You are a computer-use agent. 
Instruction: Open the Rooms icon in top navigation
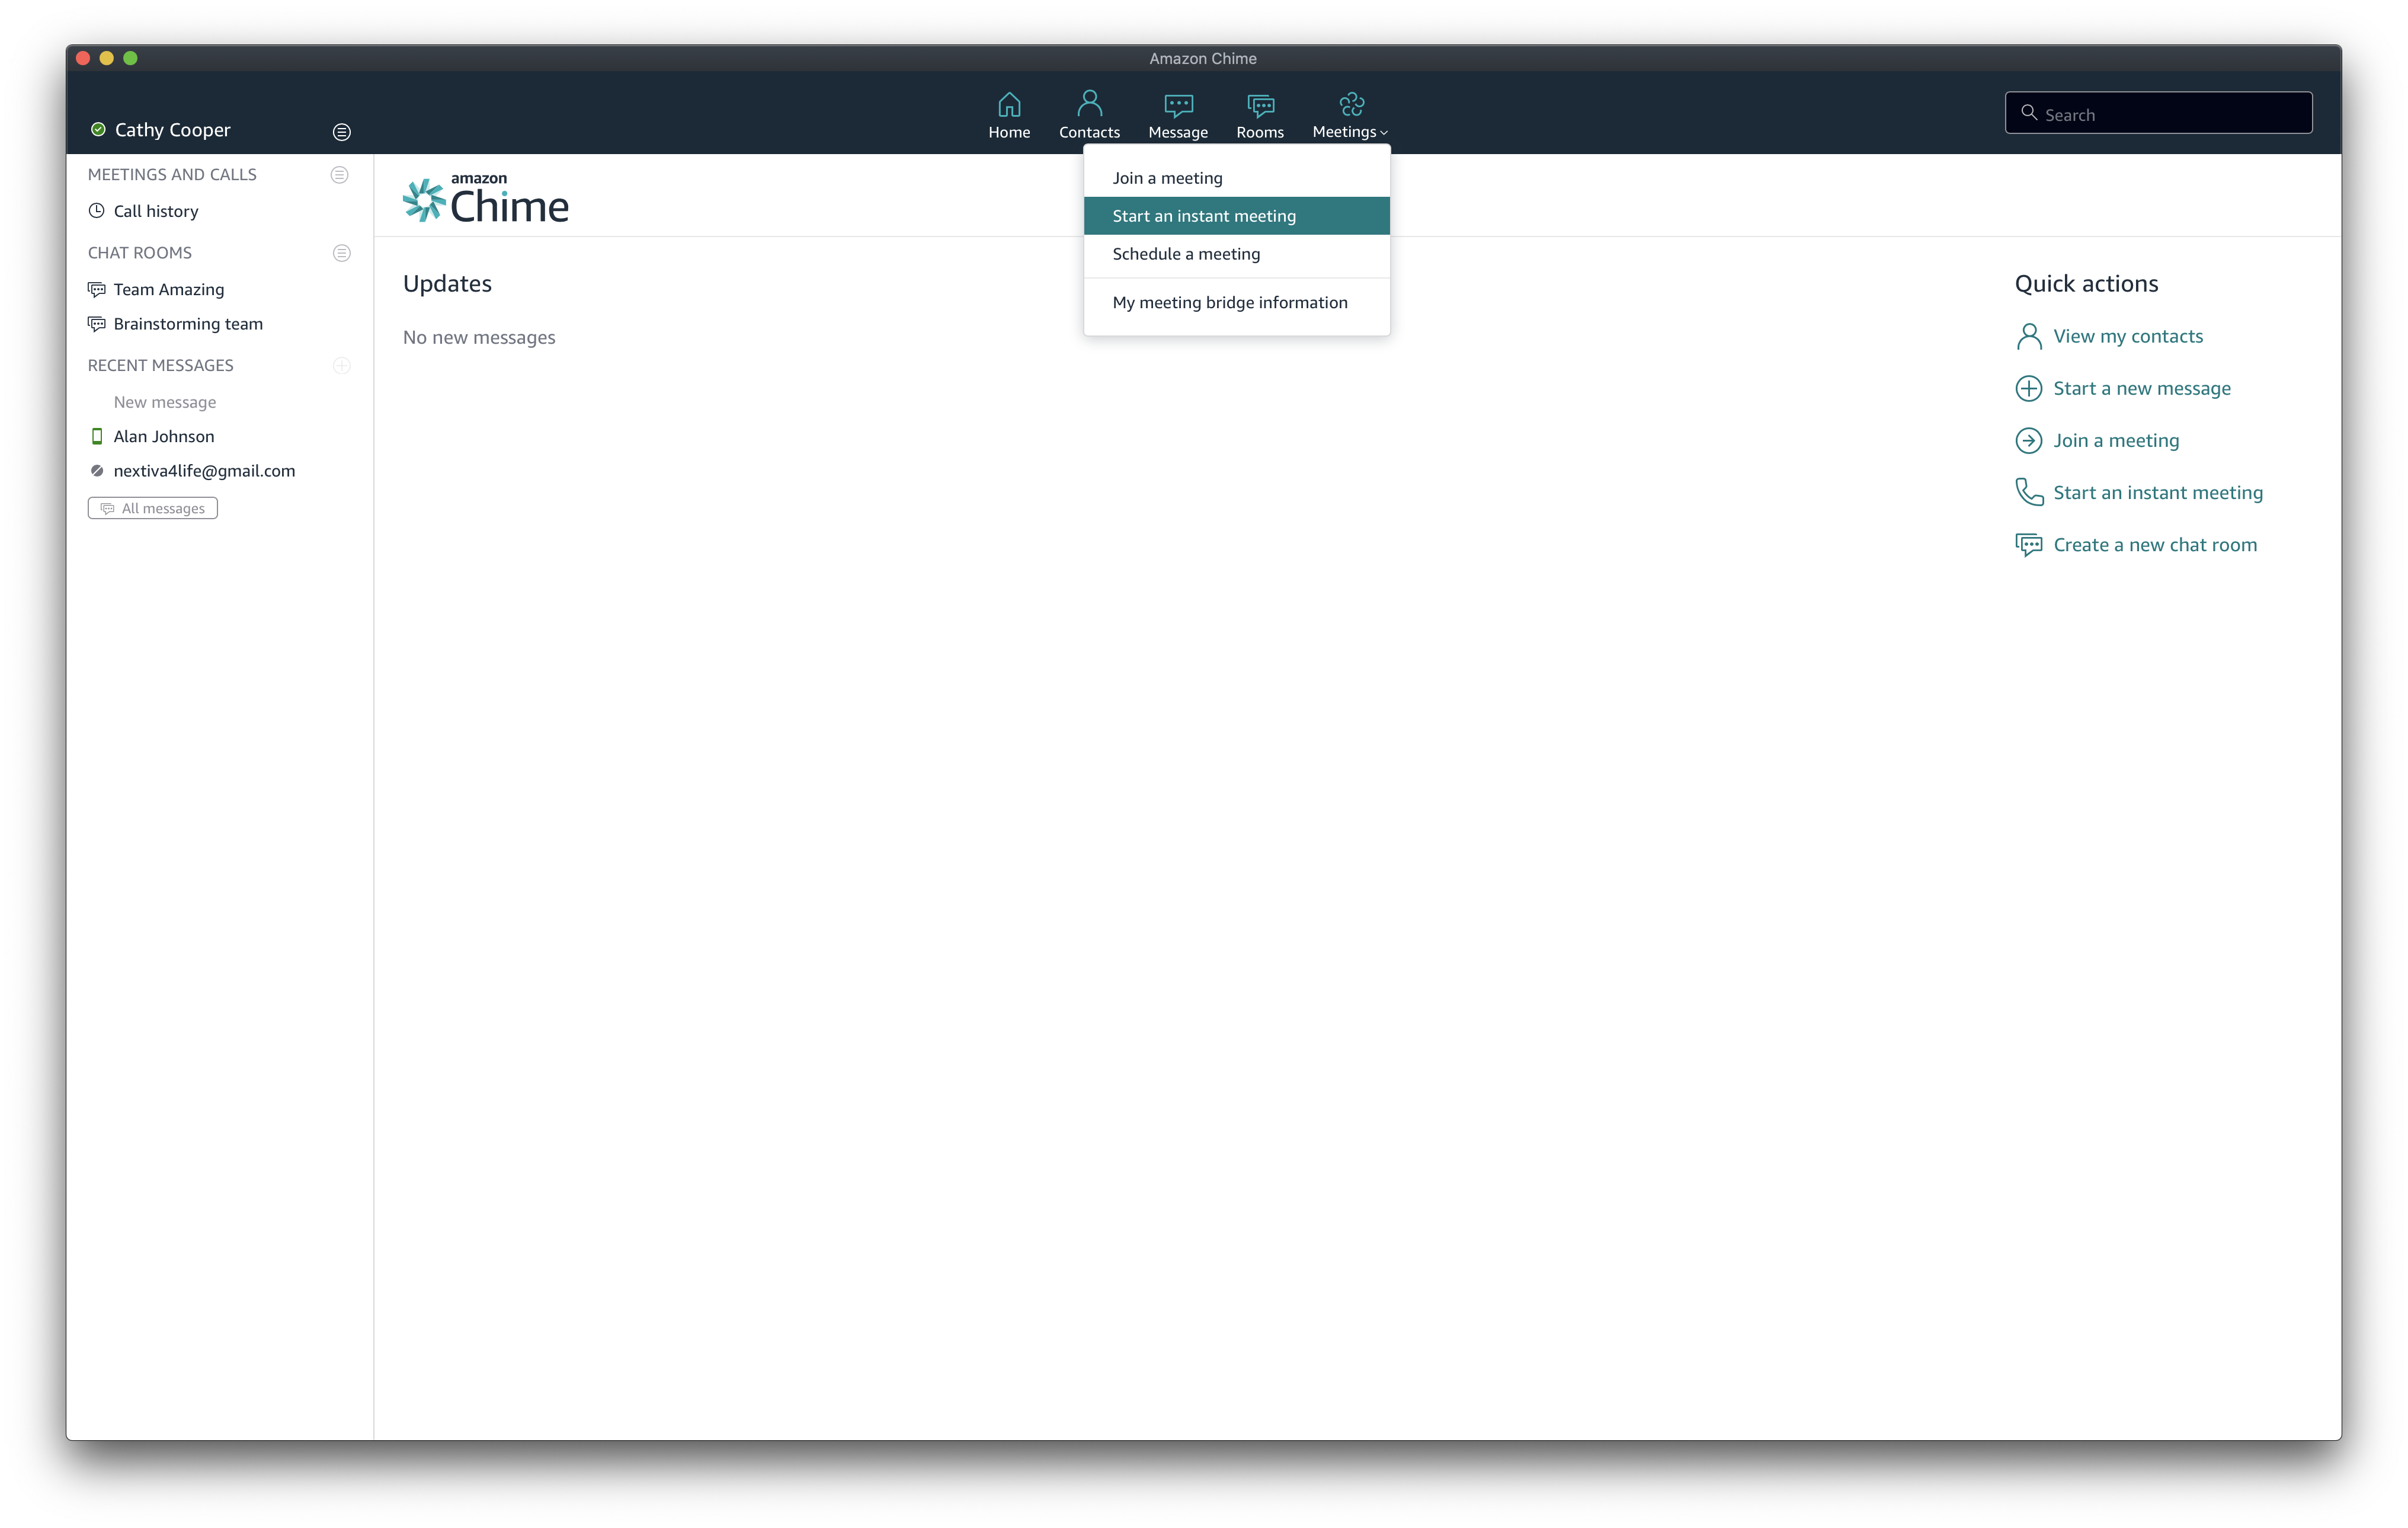click(x=1260, y=105)
